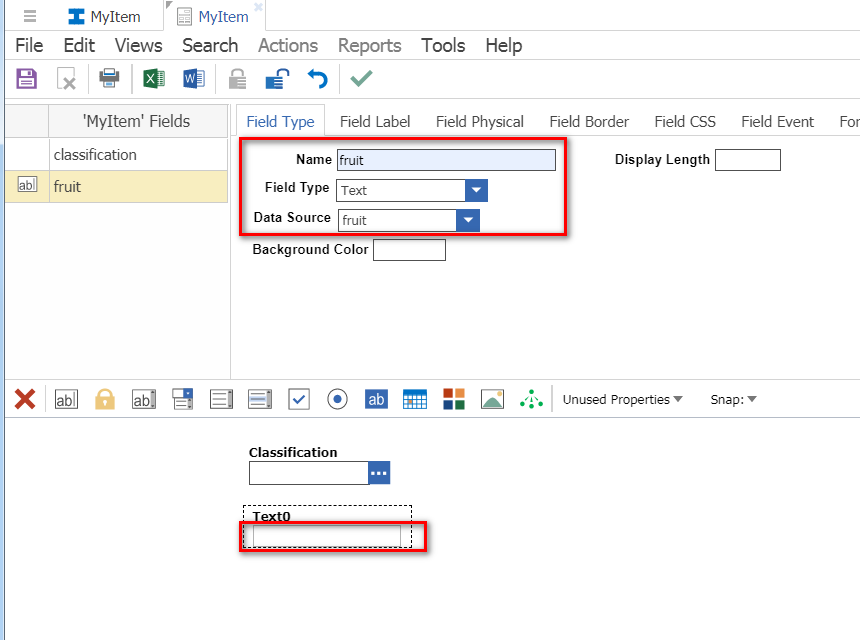This screenshot has width=860, height=640.
Task: Click the blue ab label field icon
Action: click(x=376, y=399)
